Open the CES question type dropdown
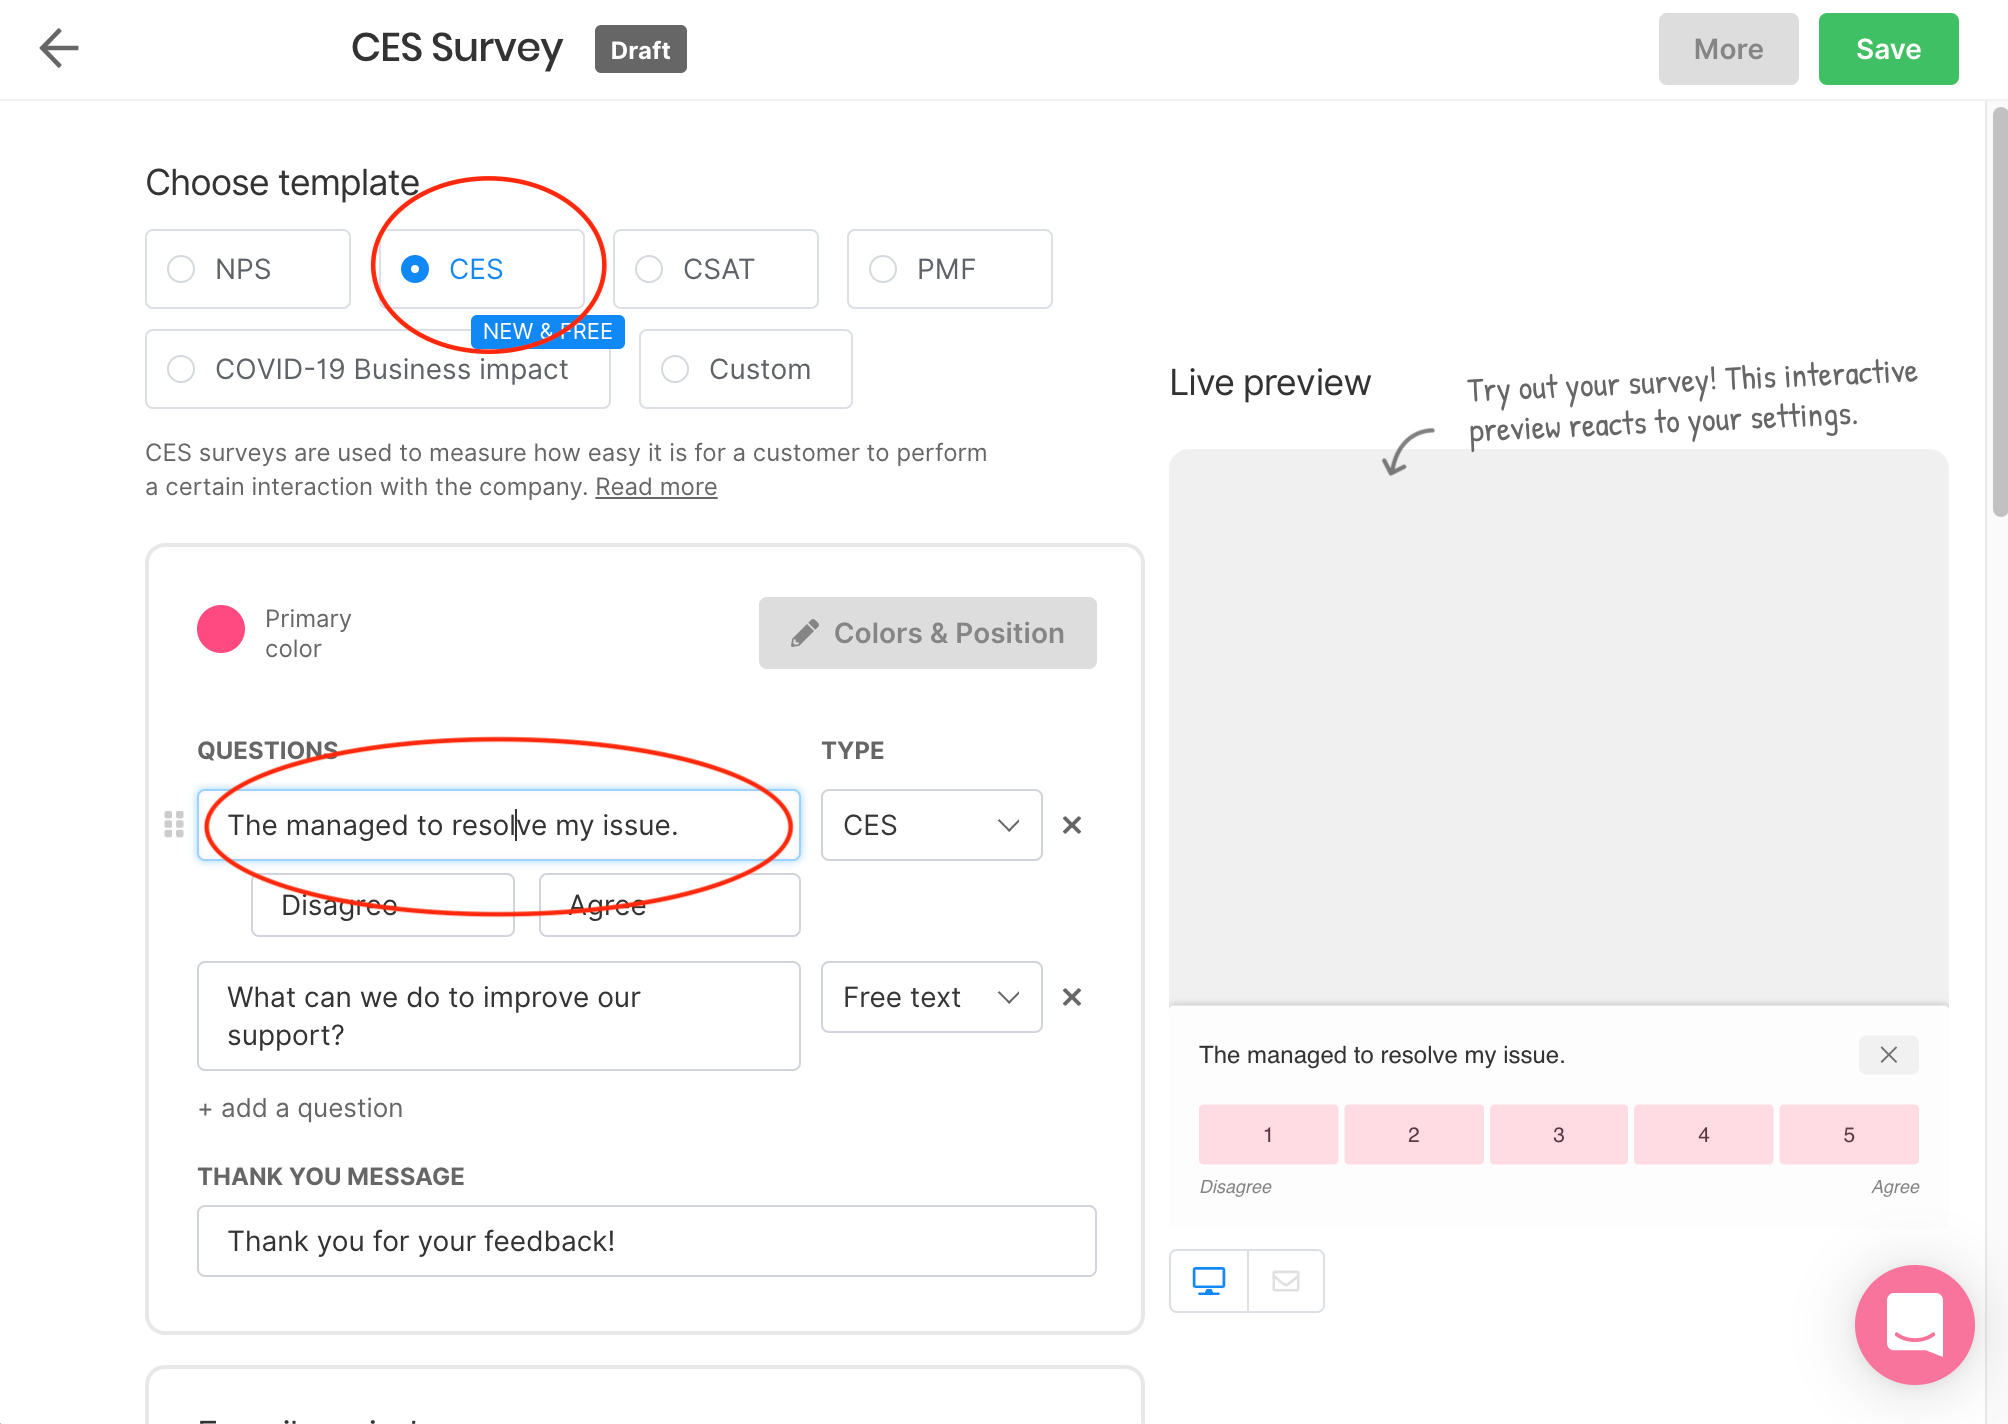Image resolution: width=2008 pixels, height=1424 pixels. [932, 825]
